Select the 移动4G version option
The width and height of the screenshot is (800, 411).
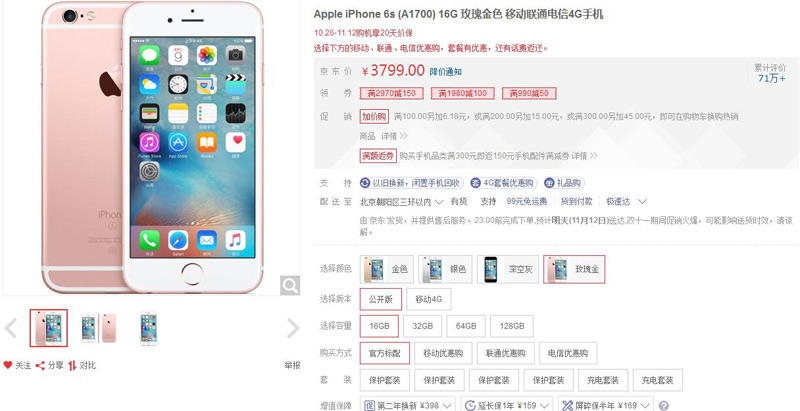pyautogui.click(x=429, y=299)
